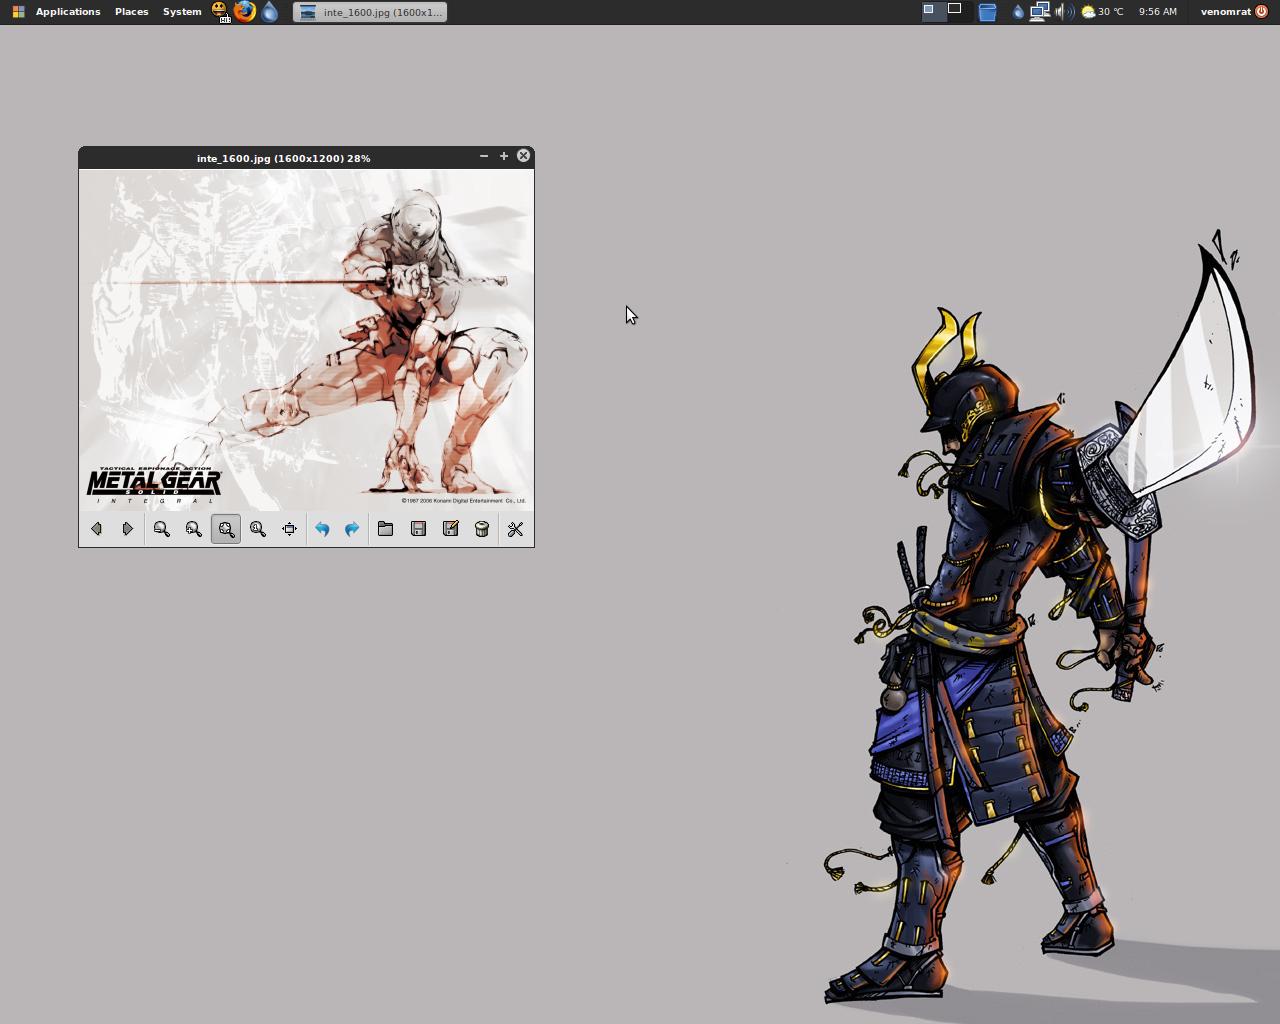Switch the image viewer to fullscreen mode
Screen dimensions: 1280x1024
point(290,529)
